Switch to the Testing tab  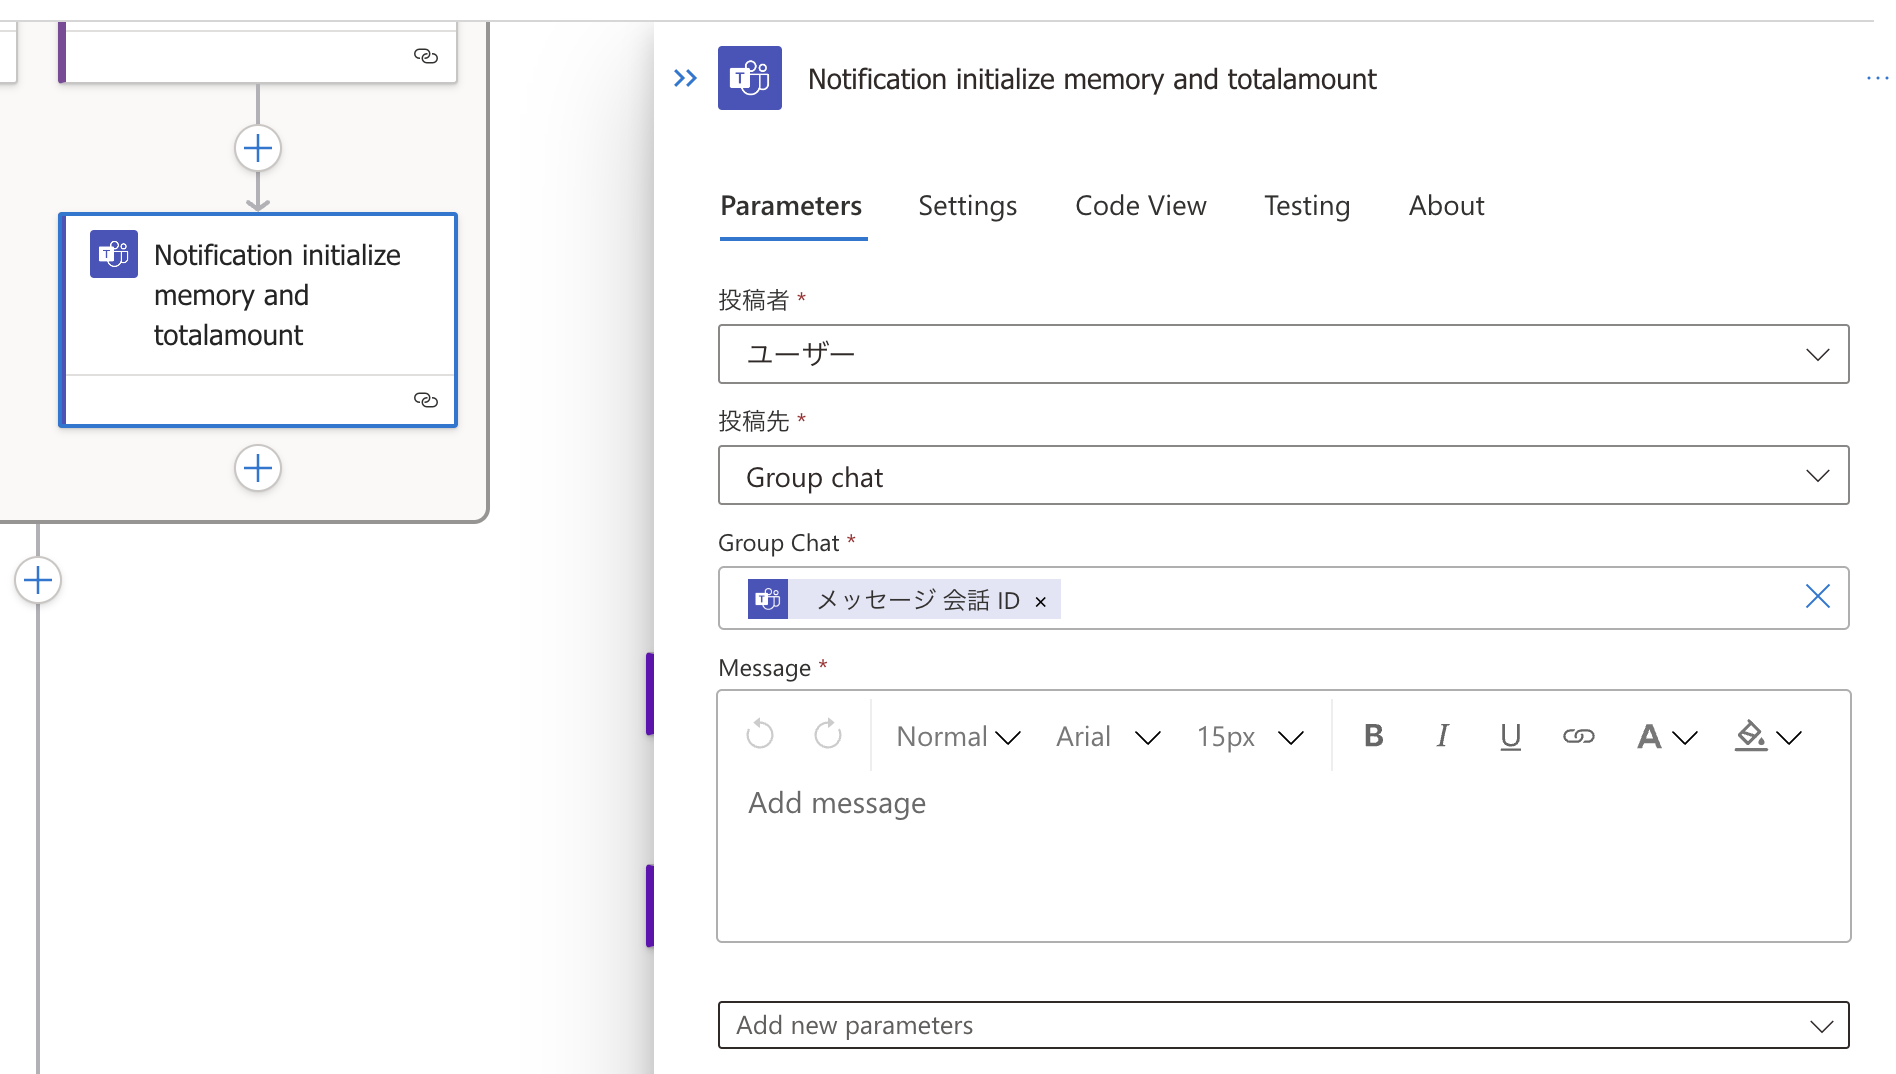(x=1306, y=205)
